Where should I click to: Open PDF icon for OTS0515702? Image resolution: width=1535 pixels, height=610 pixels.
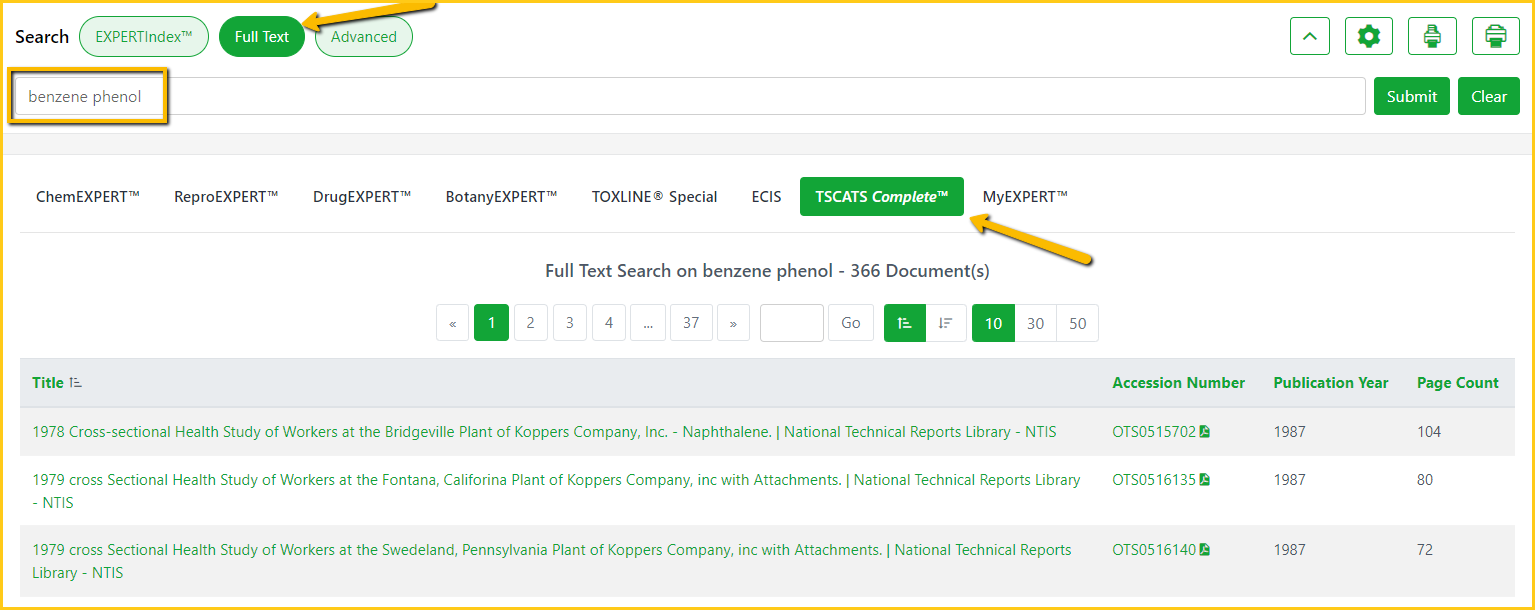pyautogui.click(x=1205, y=432)
